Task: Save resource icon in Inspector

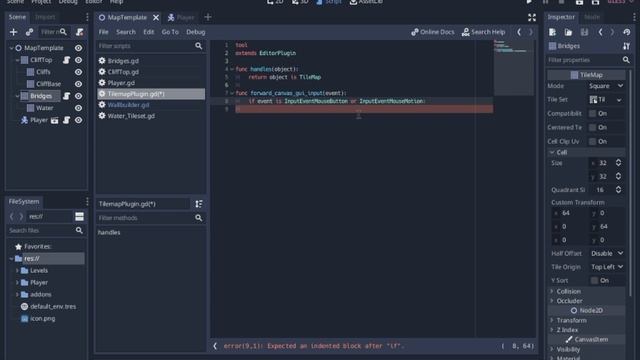Action: (584, 32)
